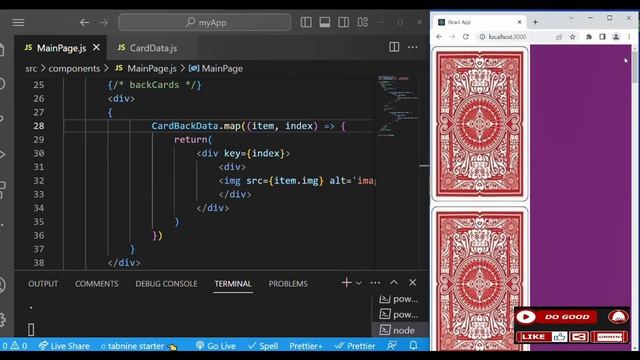Open notifications bell in status bar

pyautogui.click(x=413, y=345)
